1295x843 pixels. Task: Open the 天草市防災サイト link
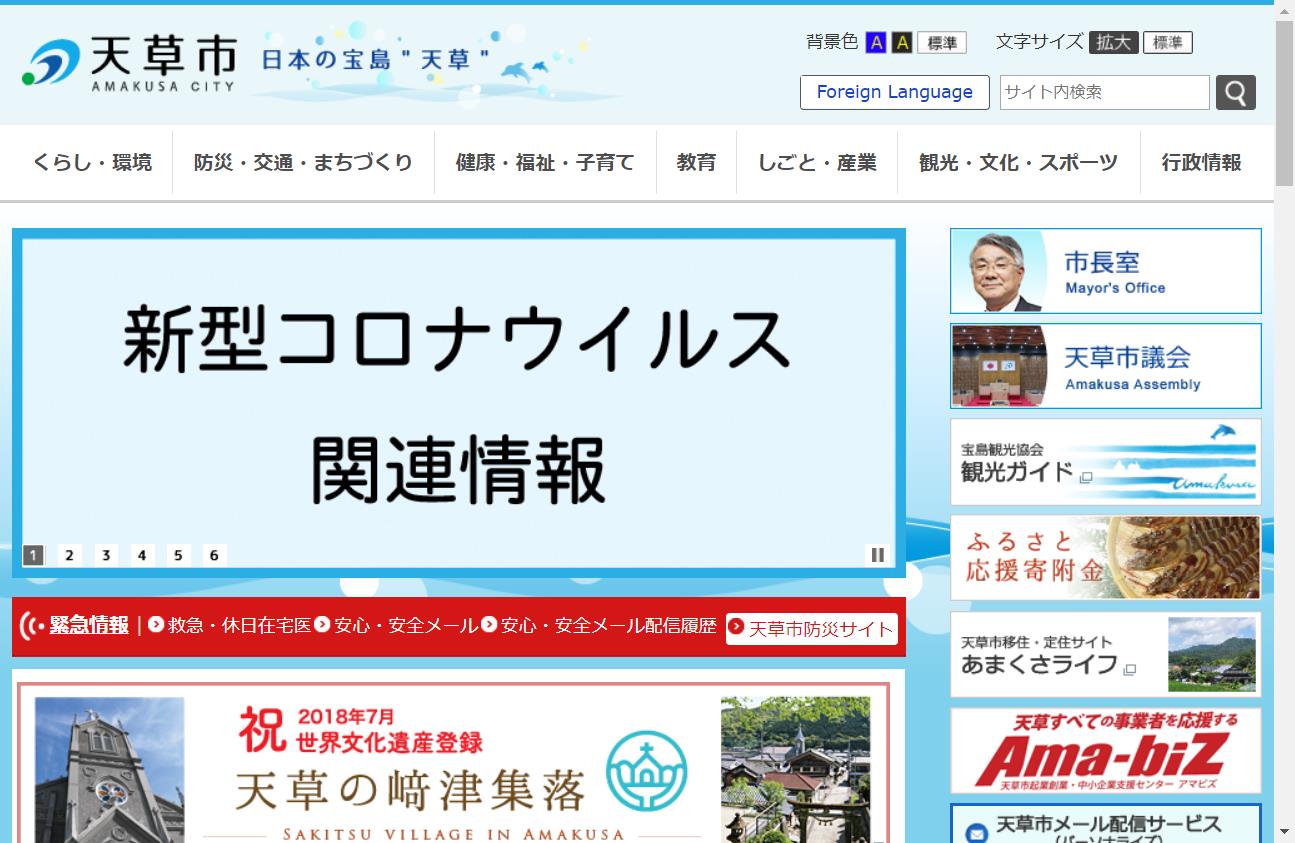point(814,629)
